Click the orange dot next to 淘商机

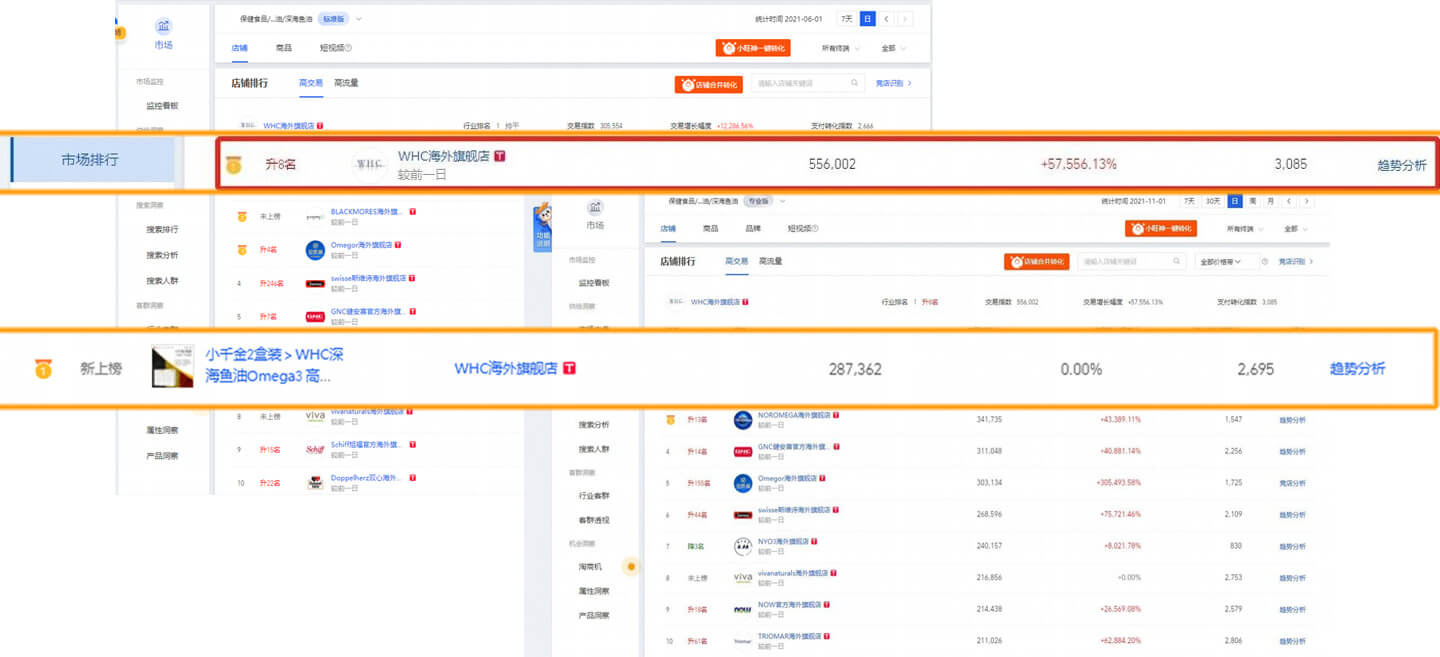630,567
